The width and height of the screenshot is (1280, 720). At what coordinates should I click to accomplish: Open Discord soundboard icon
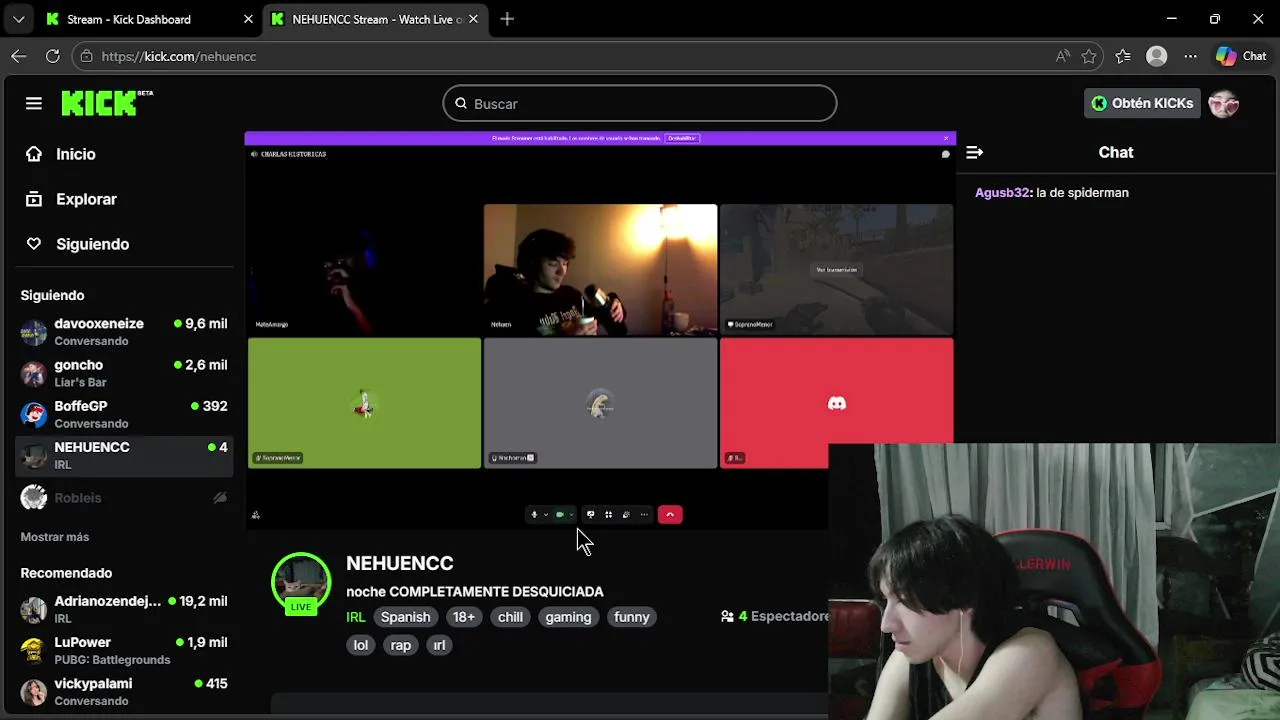pos(626,515)
